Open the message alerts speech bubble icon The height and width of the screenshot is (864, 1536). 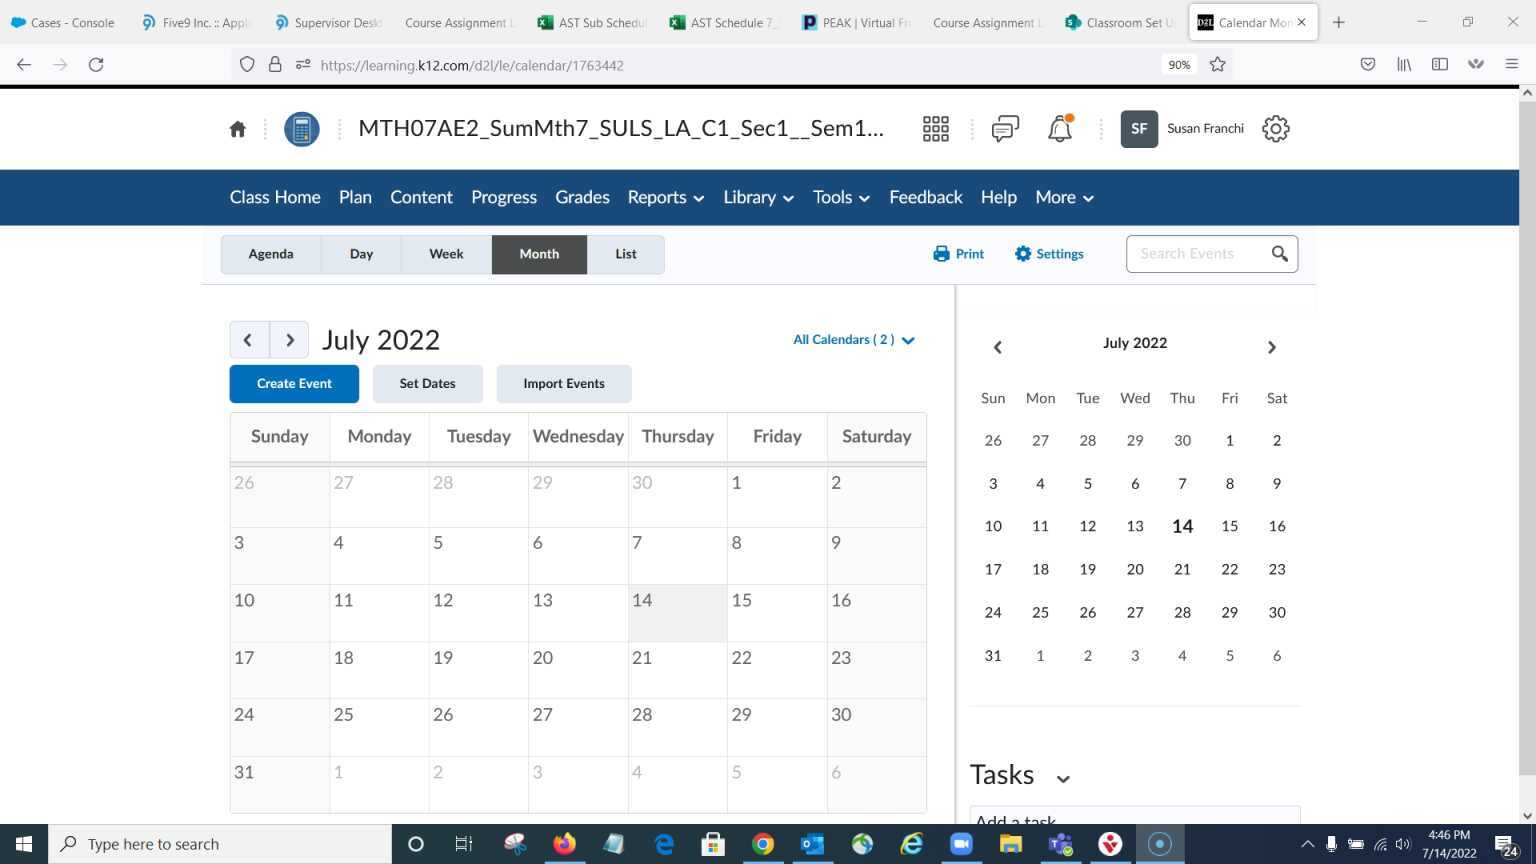click(x=1004, y=128)
